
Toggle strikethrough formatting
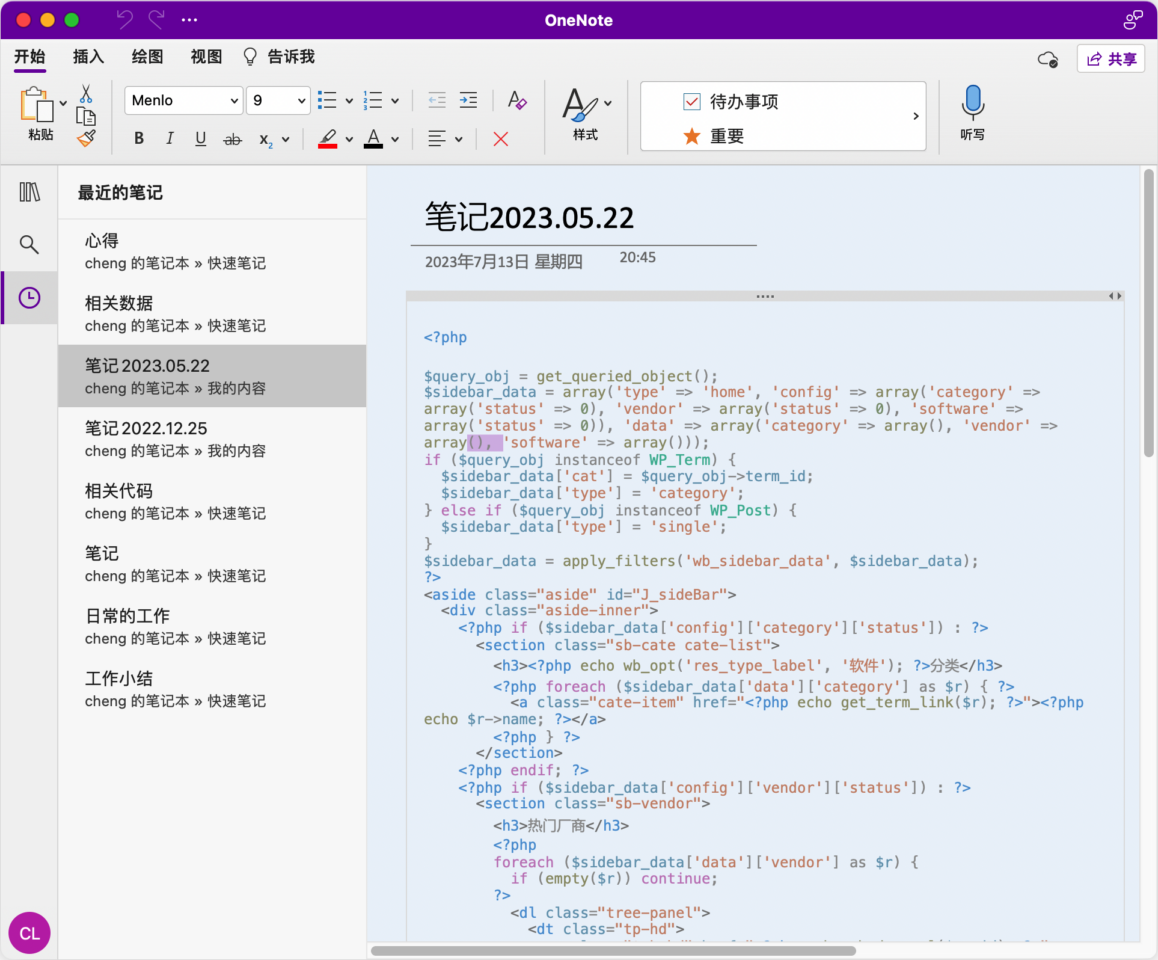233,139
